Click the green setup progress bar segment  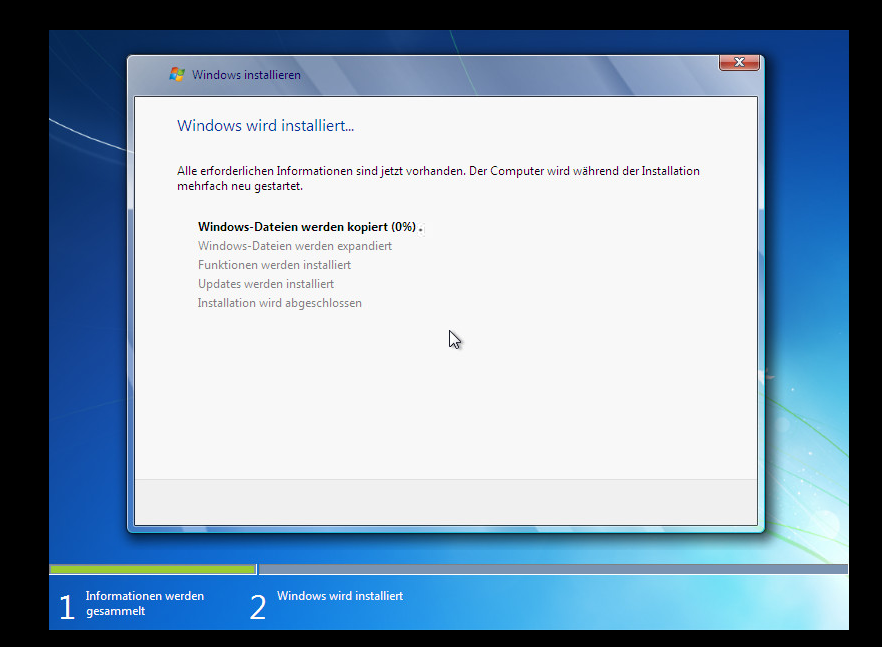pos(153,569)
